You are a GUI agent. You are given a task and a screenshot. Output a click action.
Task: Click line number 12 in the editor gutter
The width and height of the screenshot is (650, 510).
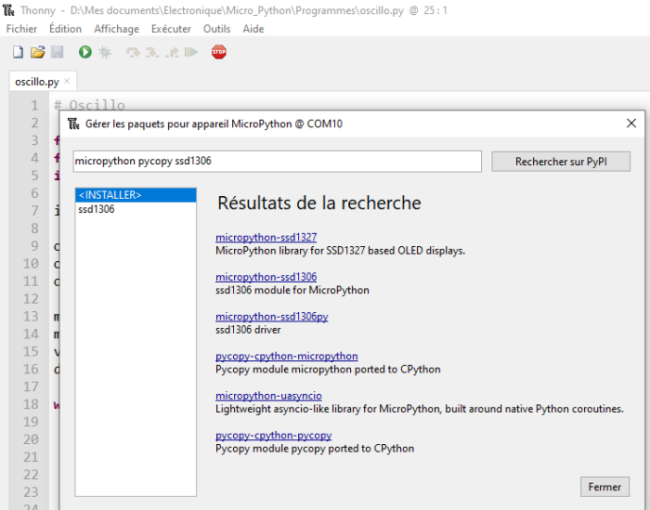(x=31, y=299)
